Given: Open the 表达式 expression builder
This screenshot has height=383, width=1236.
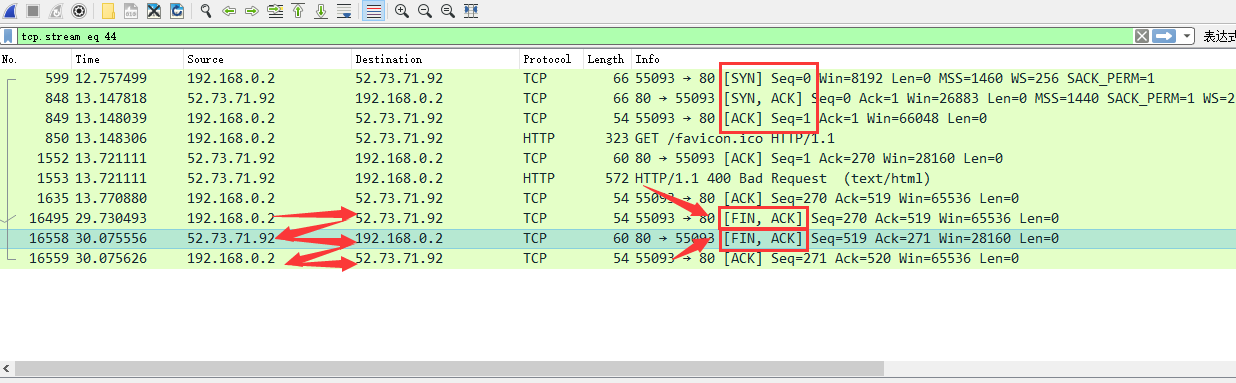Looking at the screenshot, I should tap(1219, 36).
